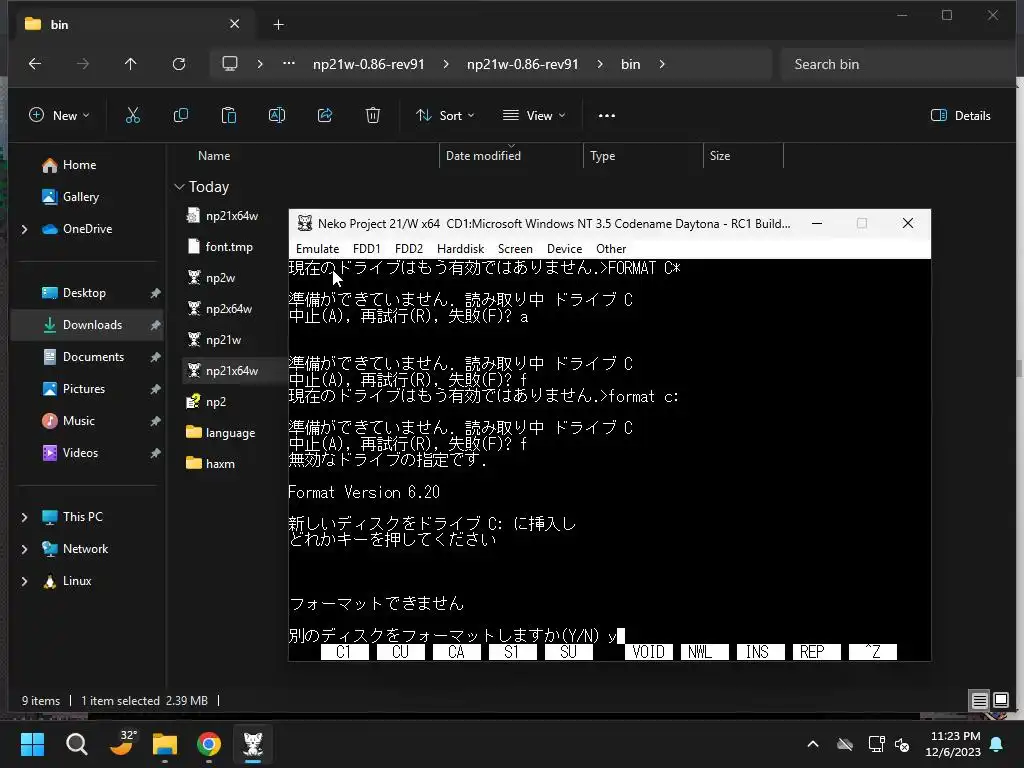This screenshot has height=768, width=1024.
Task: Open the Other menu in Neko Project
Action: pos(611,249)
